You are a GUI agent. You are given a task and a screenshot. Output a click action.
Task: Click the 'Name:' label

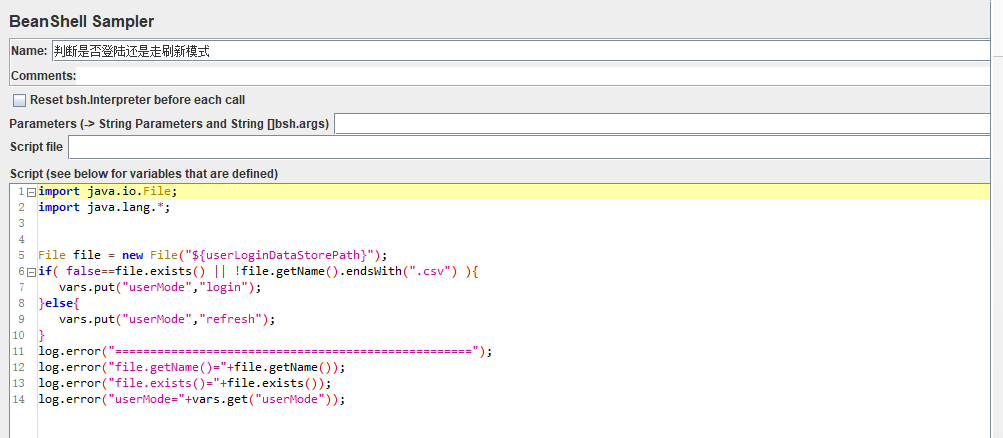tap(29, 51)
